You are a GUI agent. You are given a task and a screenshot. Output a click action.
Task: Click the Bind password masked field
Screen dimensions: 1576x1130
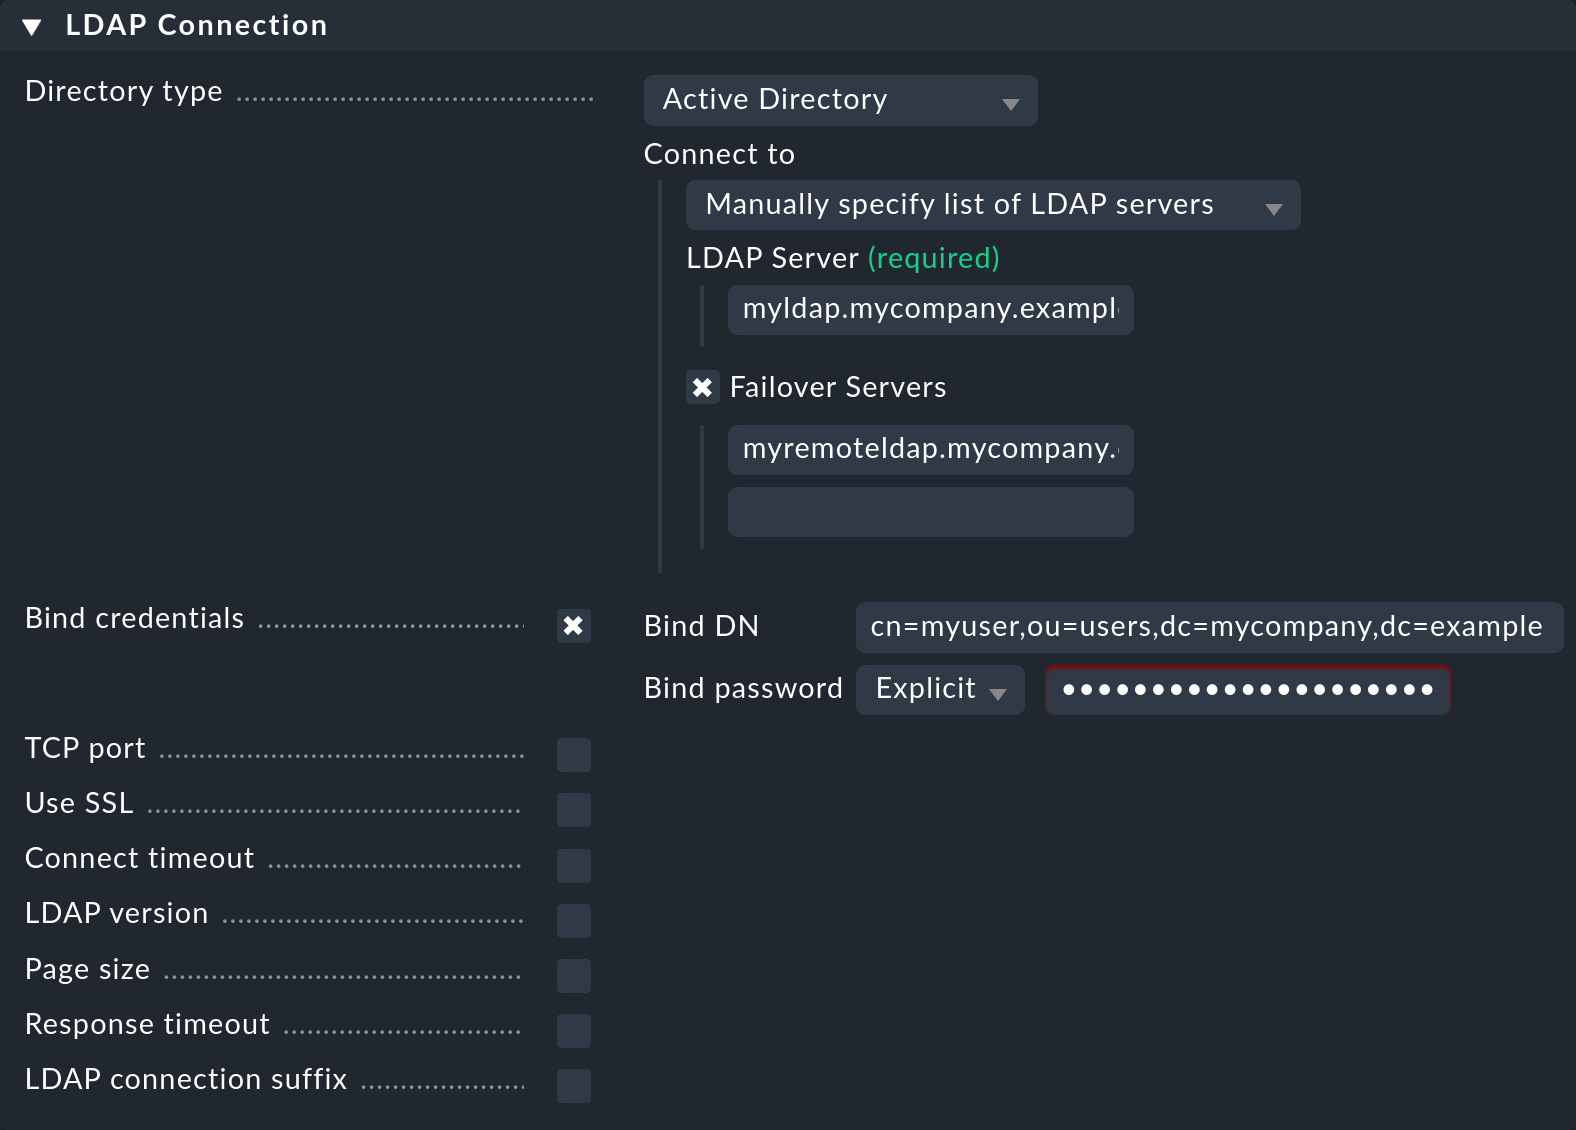(x=1248, y=690)
